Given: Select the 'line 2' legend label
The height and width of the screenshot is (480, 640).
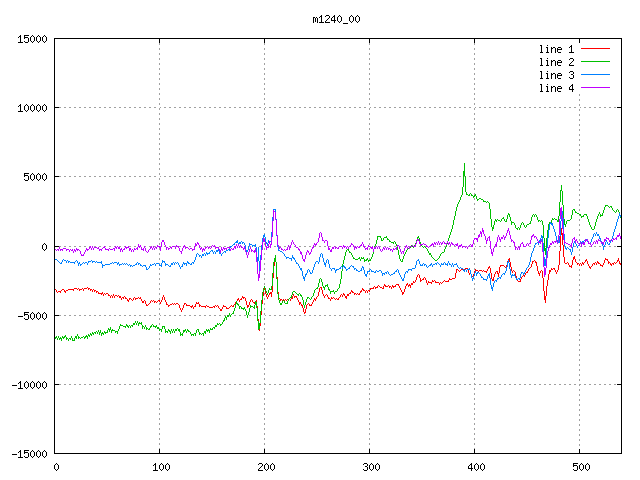Looking at the screenshot, I should click(556, 62).
